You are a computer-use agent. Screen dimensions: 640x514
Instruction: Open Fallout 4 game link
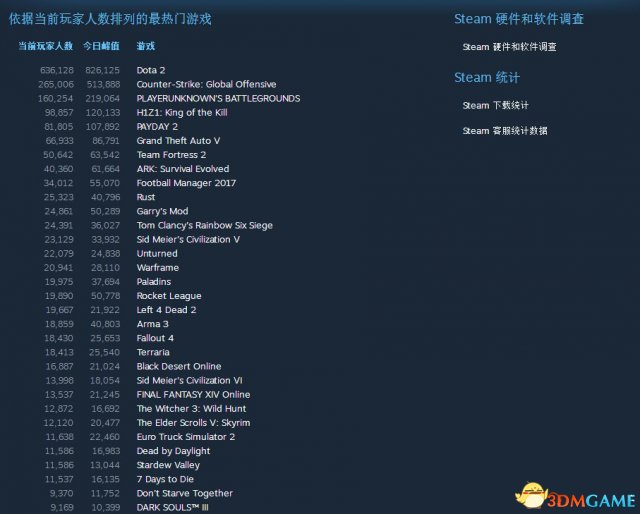click(x=155, y=338)
